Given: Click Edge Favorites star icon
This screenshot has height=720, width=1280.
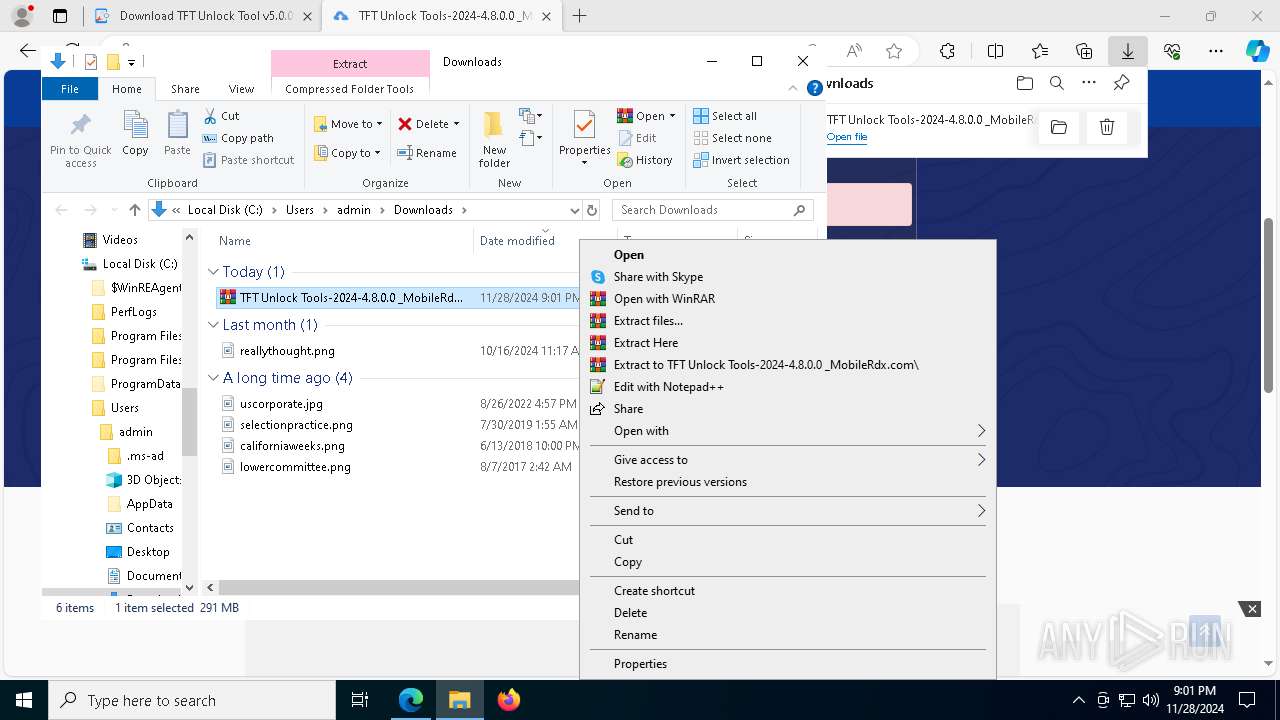Looking at the screenshot, I should pyautogui.click(x=894, y=51).
